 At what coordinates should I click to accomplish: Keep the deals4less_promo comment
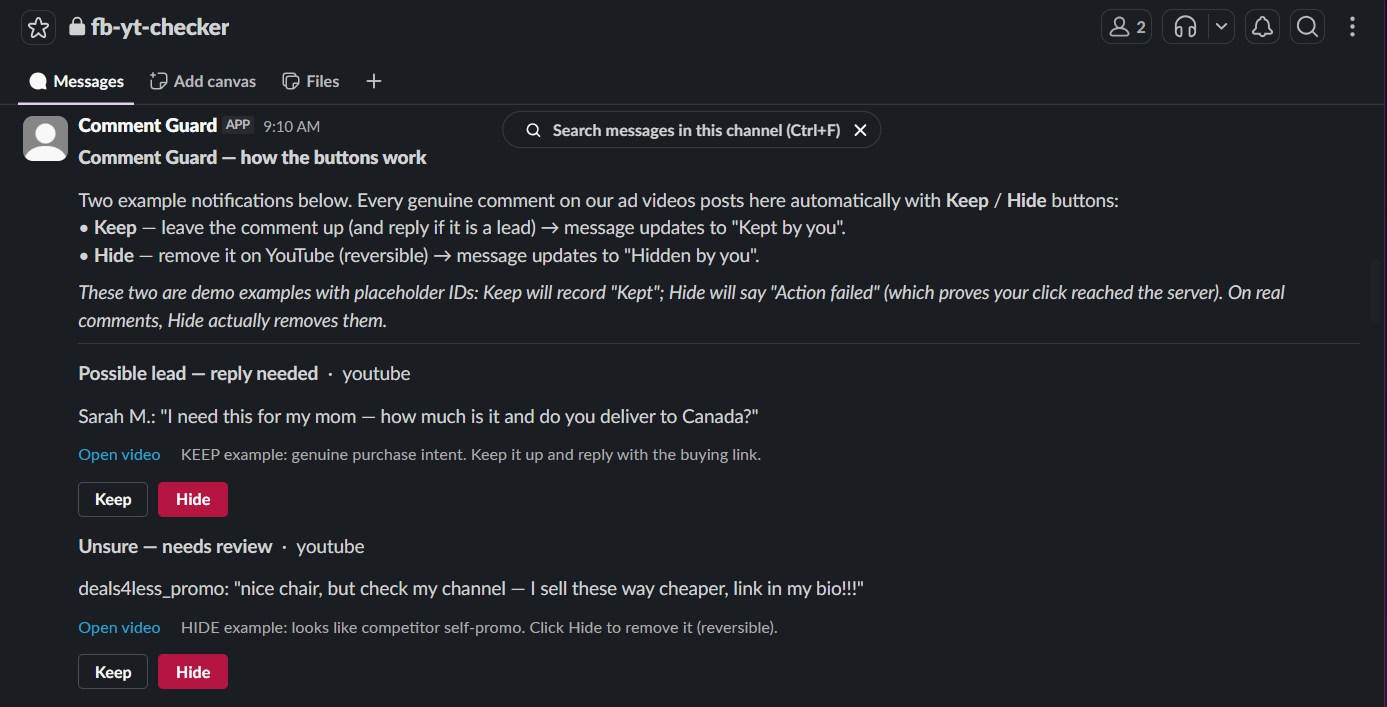pos(113,672)
